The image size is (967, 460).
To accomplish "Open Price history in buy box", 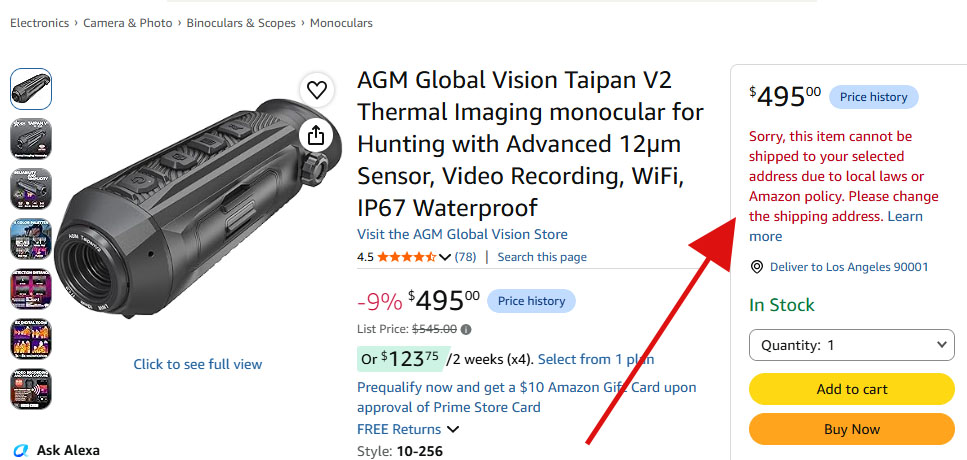I will click(x=873, y=97).
